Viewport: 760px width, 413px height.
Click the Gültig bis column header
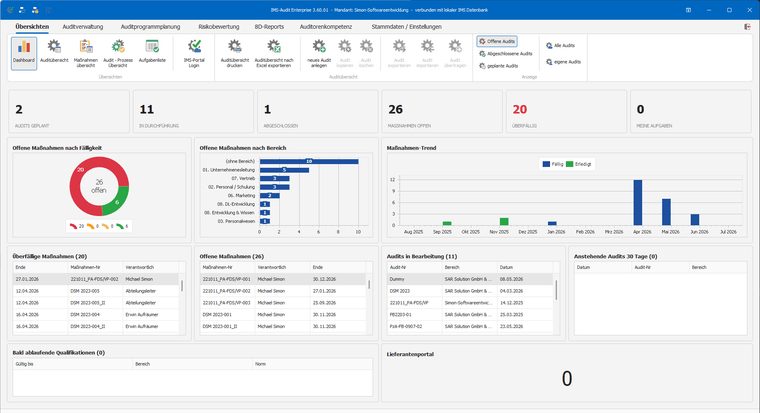[x=73, y=364]
